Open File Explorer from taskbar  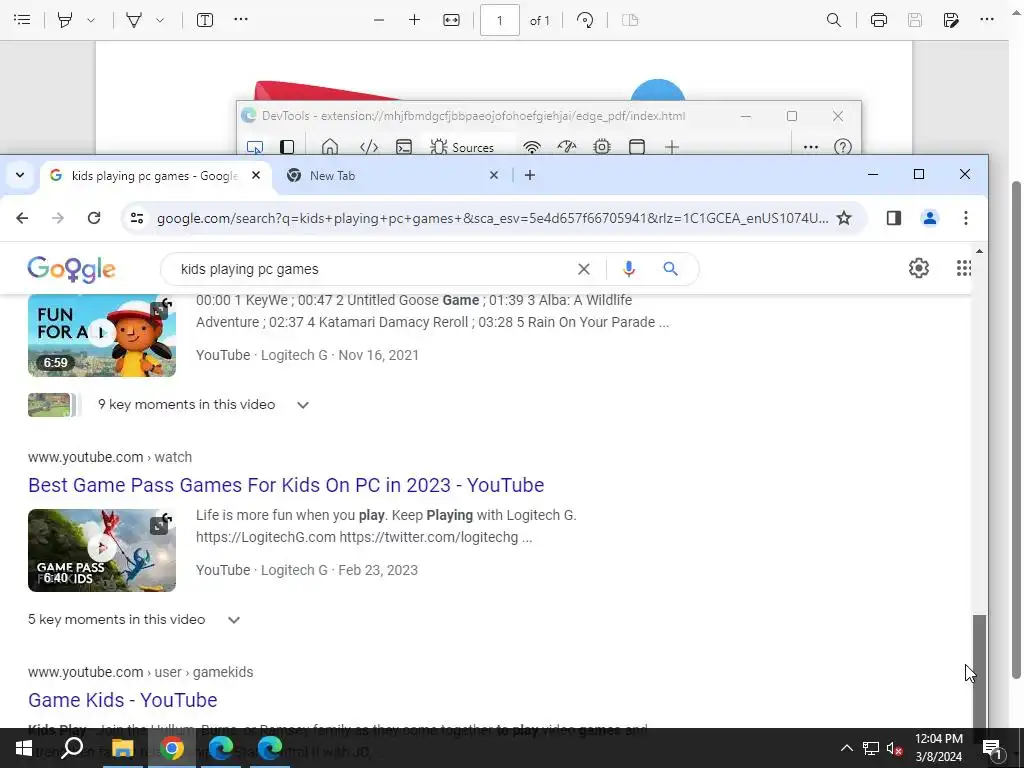(x=122, y=748)
